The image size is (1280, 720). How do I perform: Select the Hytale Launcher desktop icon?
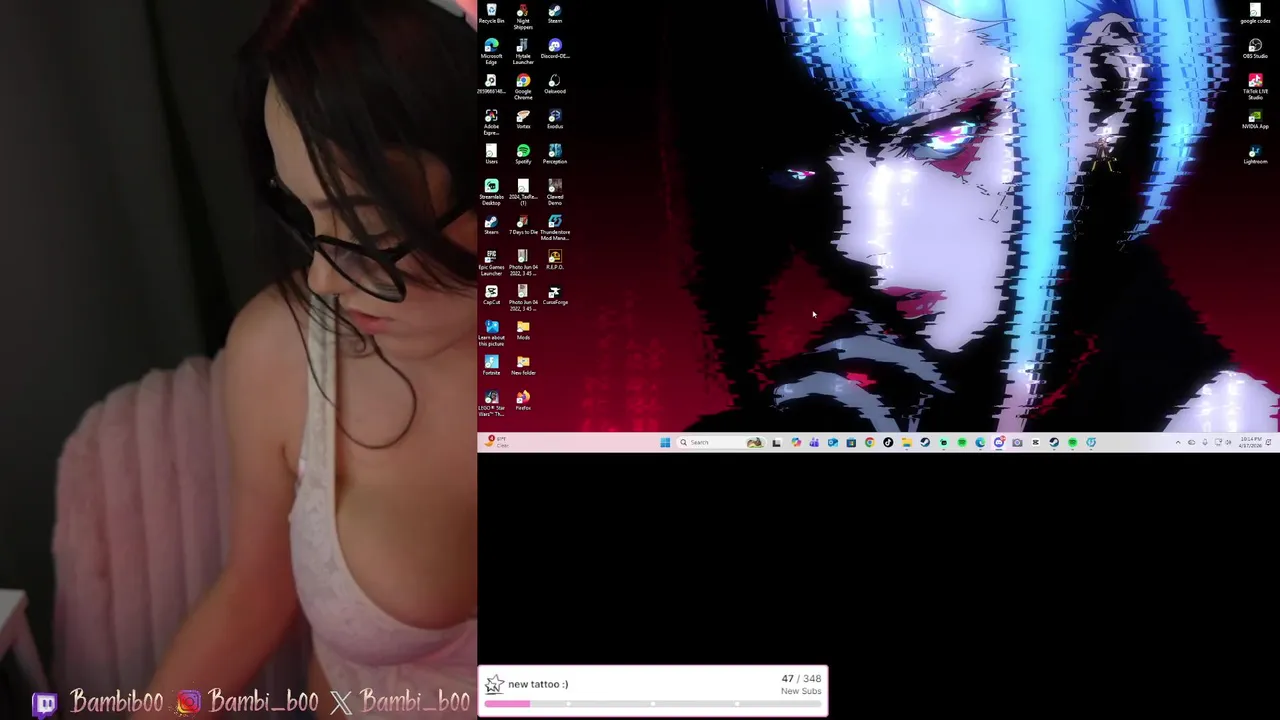tap(523, 51)
